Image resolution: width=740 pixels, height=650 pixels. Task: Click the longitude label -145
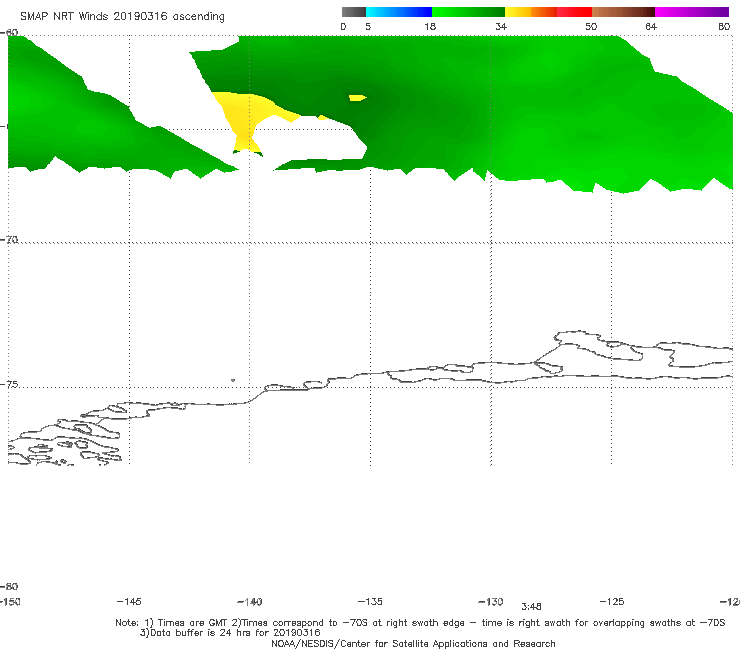[x=129, y=602]
